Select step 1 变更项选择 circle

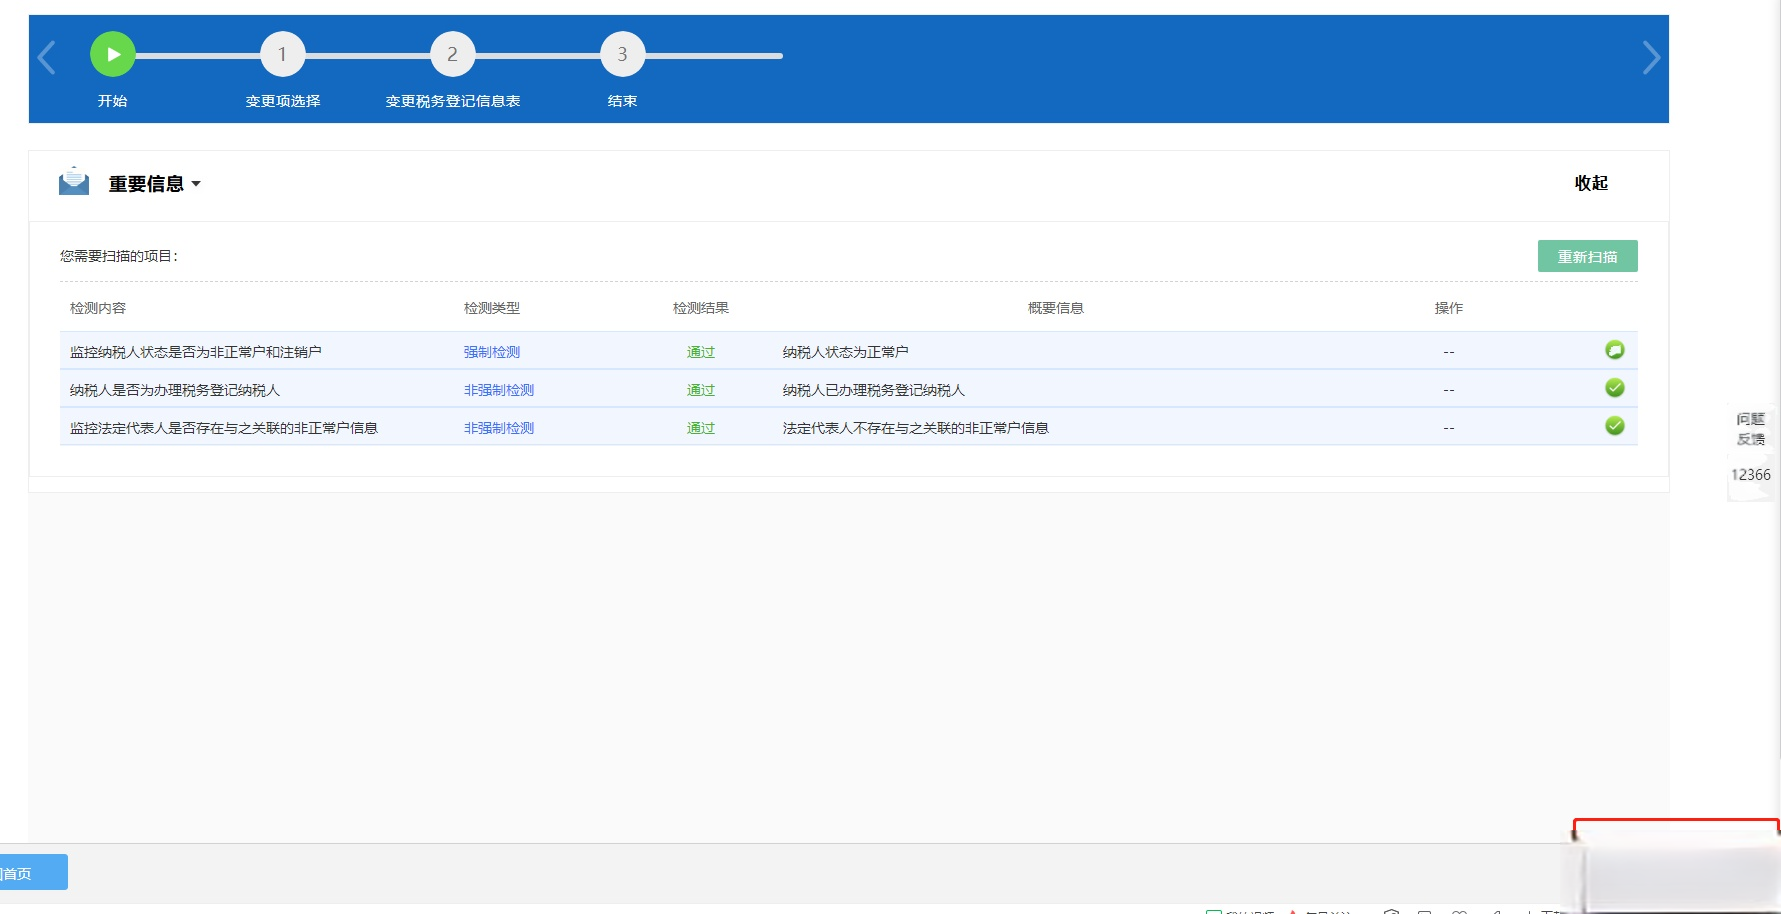tap(282, 55)
